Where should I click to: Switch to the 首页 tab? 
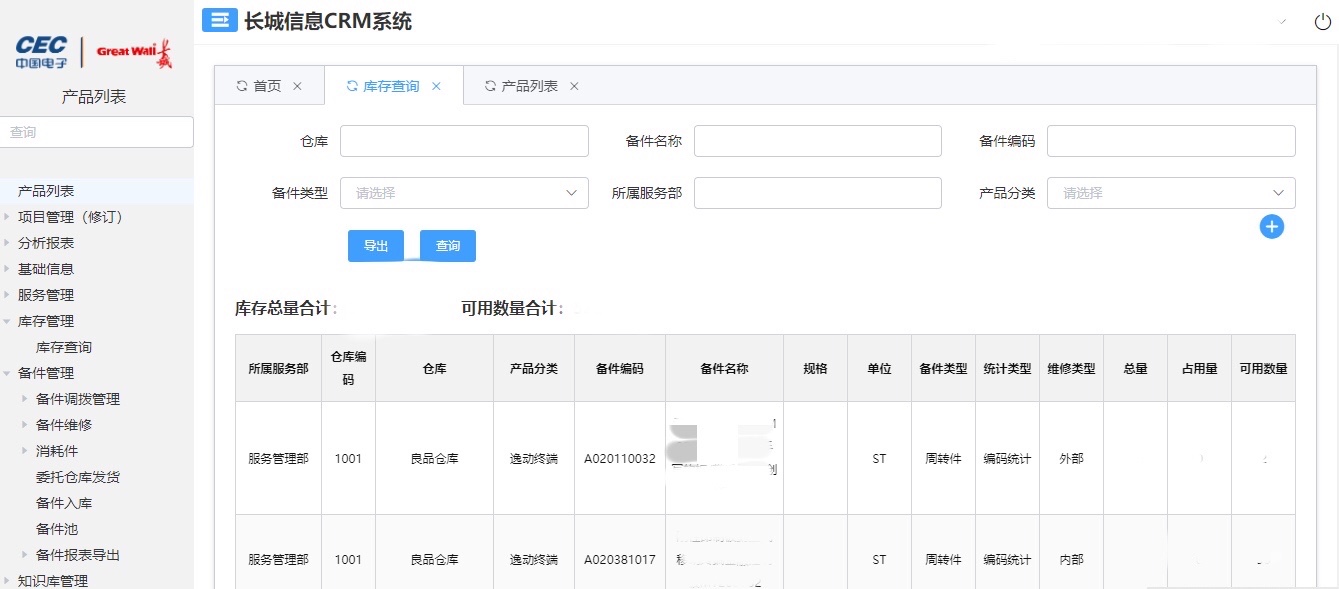point(267,86)
